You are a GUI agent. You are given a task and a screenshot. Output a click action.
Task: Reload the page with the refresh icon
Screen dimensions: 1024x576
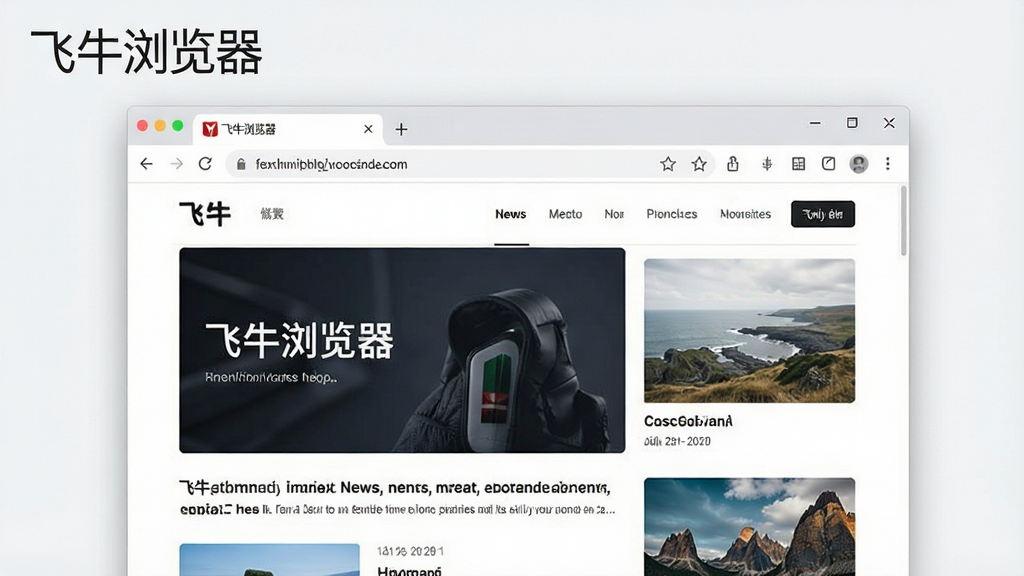tap(205, 164)
